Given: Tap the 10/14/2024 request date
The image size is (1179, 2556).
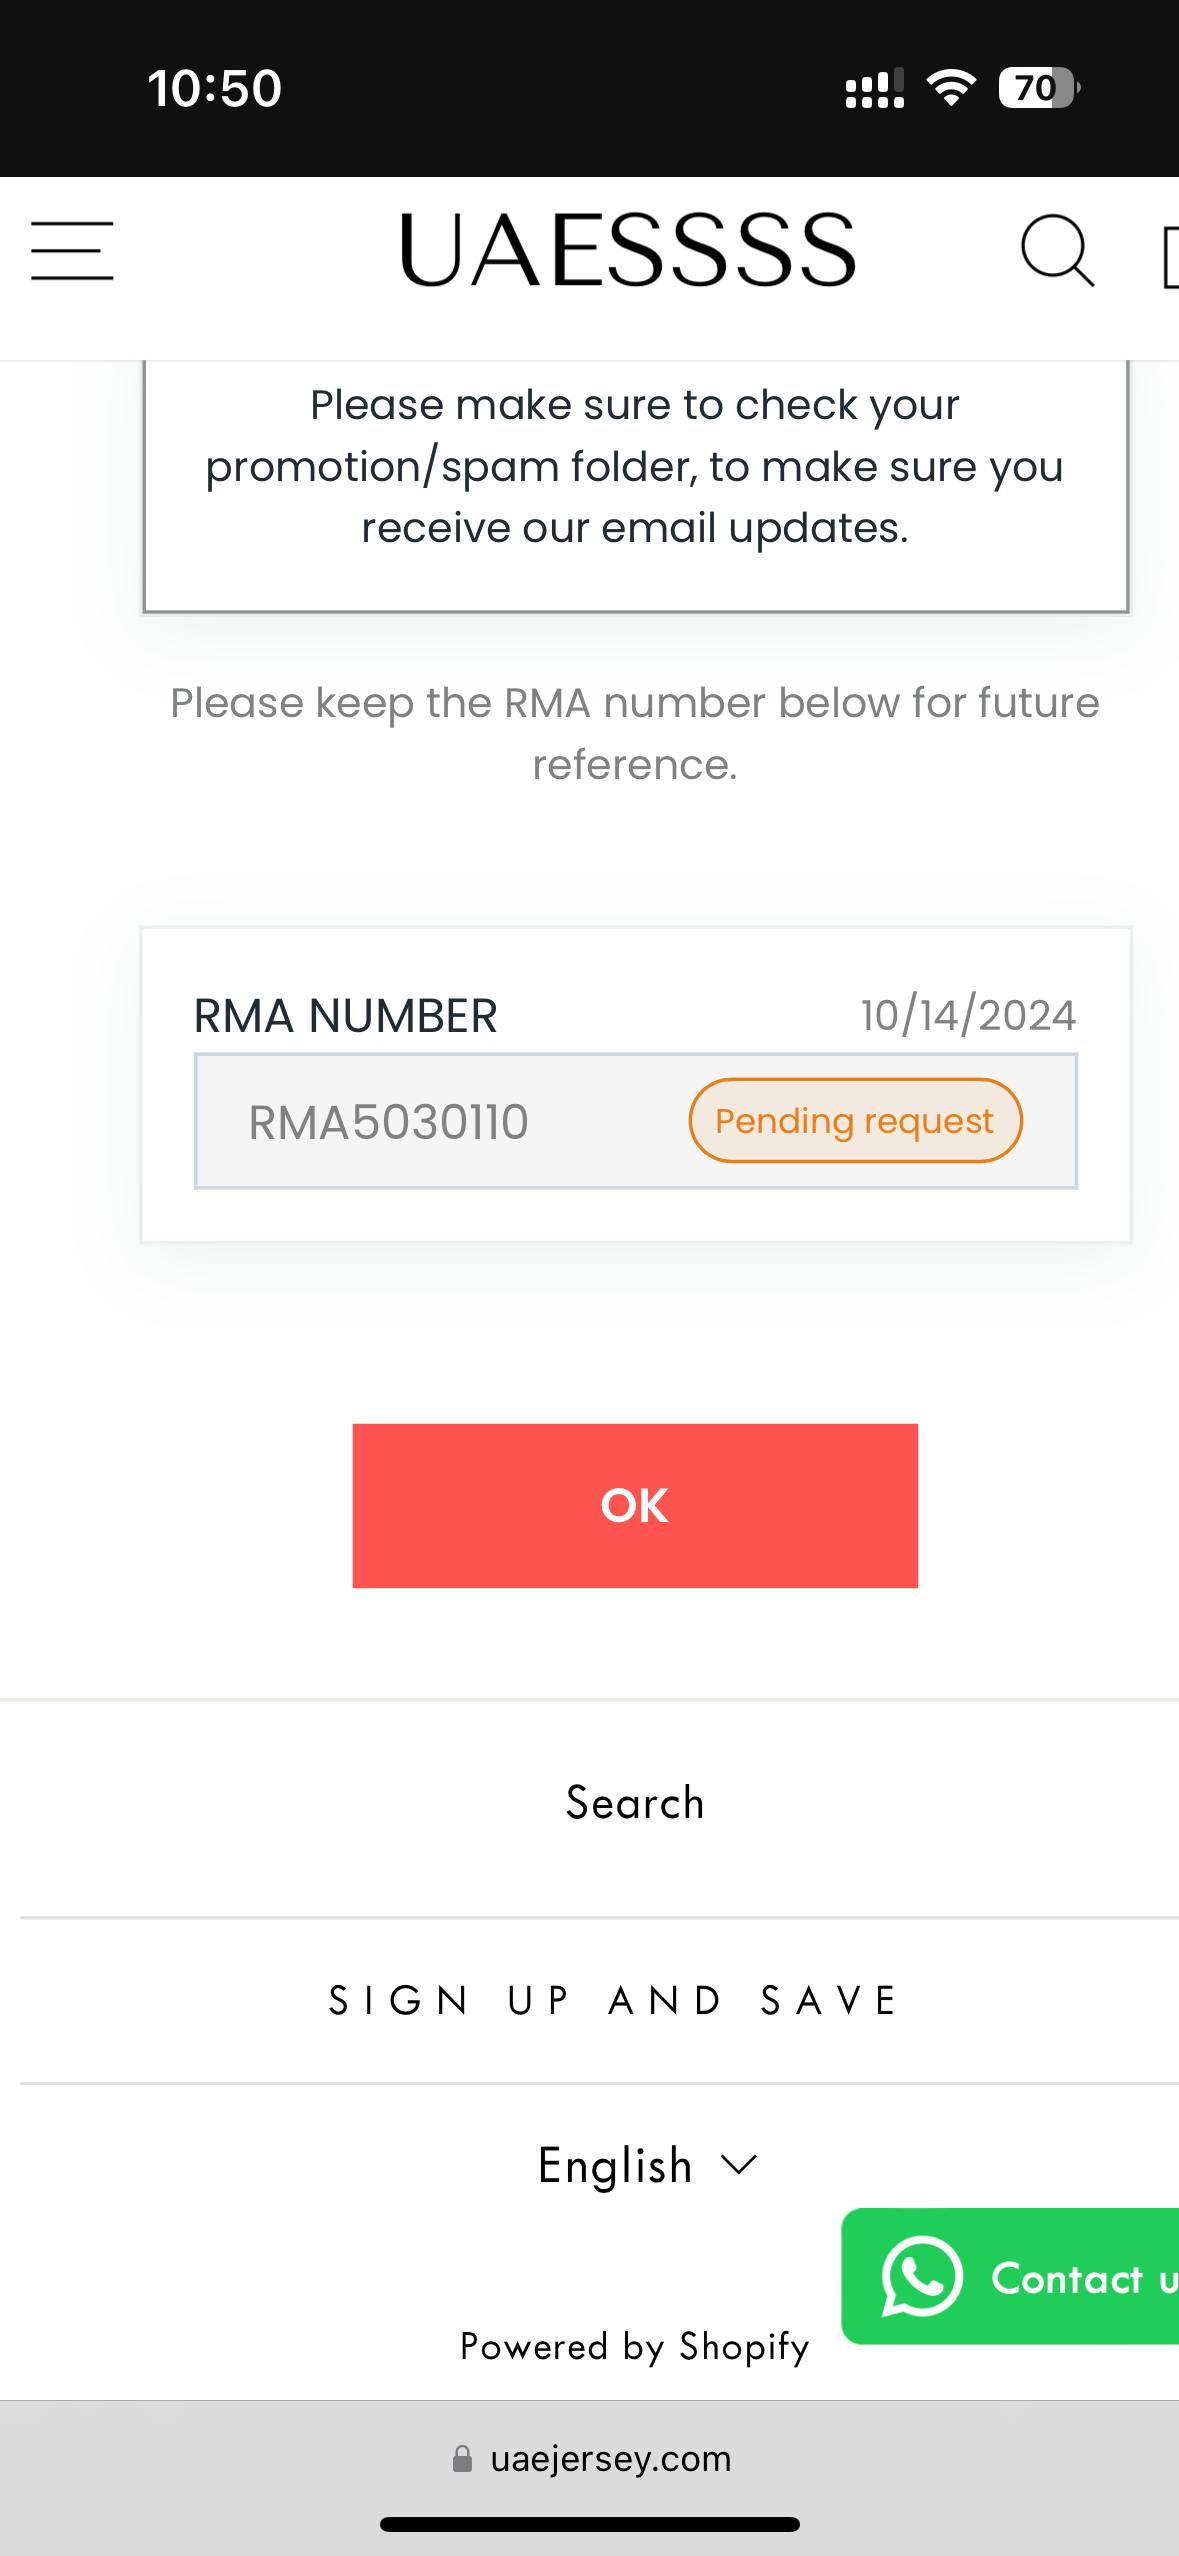Looking at the screenshot, I should [968, 1016].
